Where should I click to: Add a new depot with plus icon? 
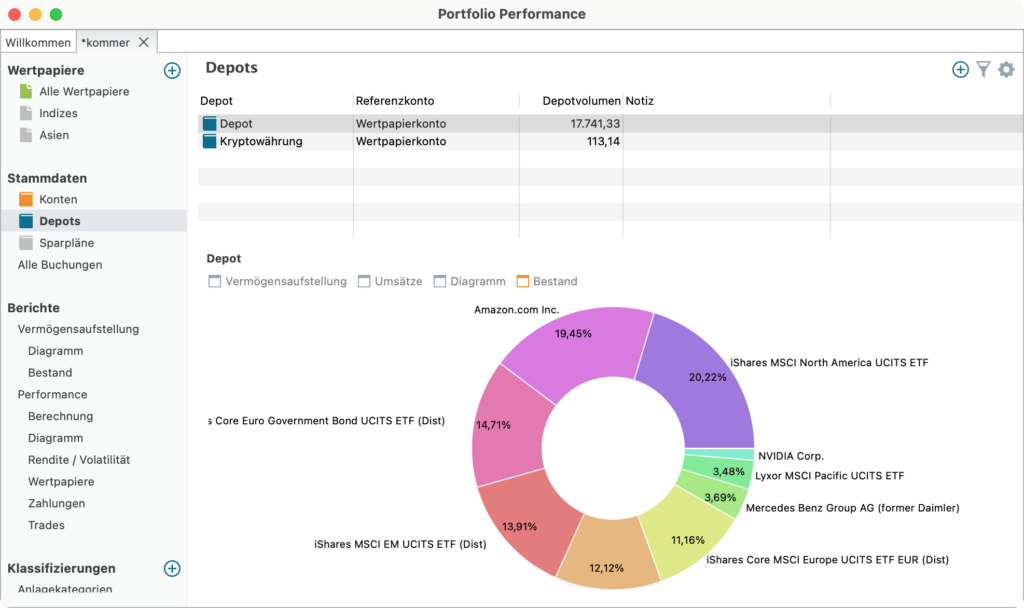click(960, 69)
